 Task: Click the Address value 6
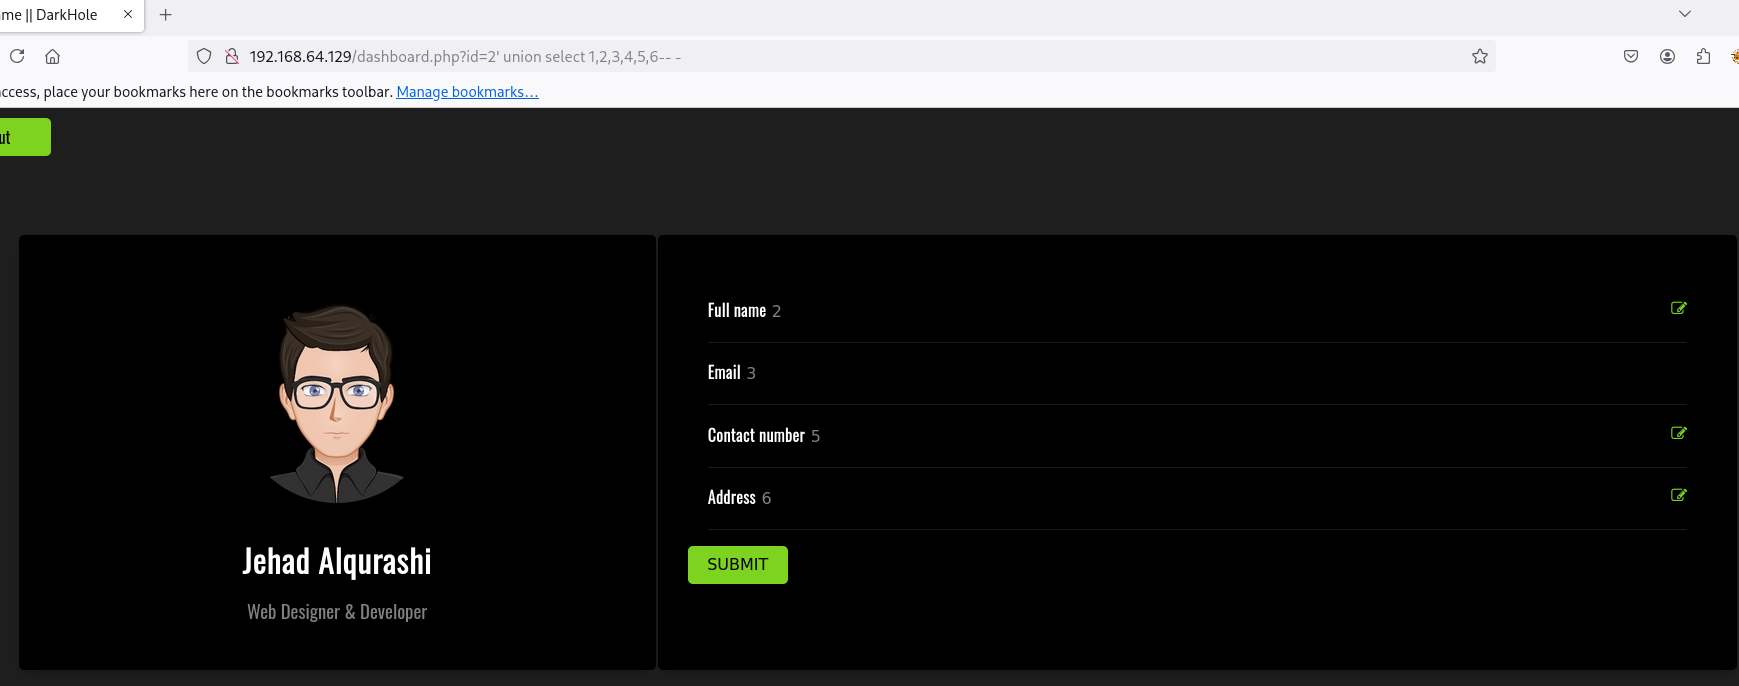[x=766, y=499]
